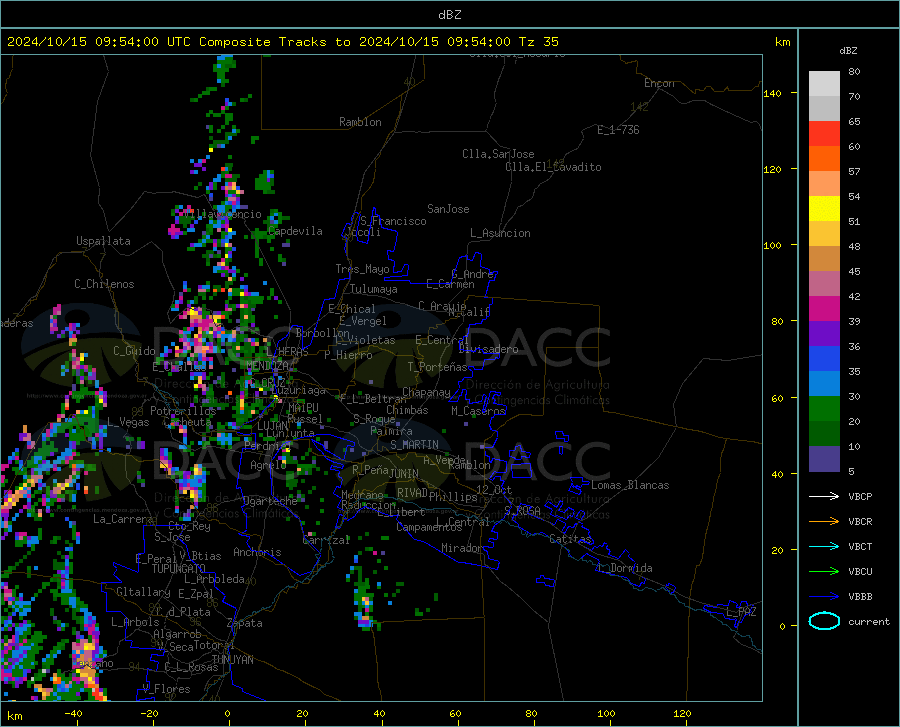Click the 'S_Francisco' map label
The image size is (900, 727).
click(x=393, y=221)
